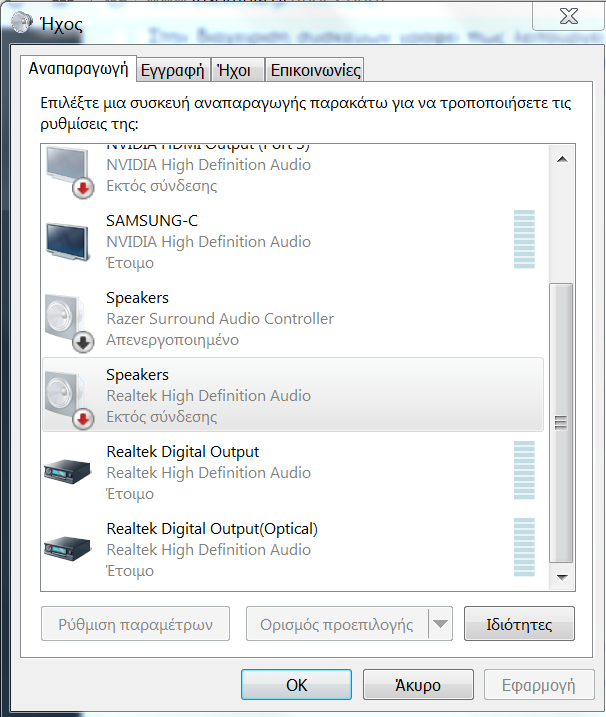Click the Εφαρμογή button

point(539,685)
